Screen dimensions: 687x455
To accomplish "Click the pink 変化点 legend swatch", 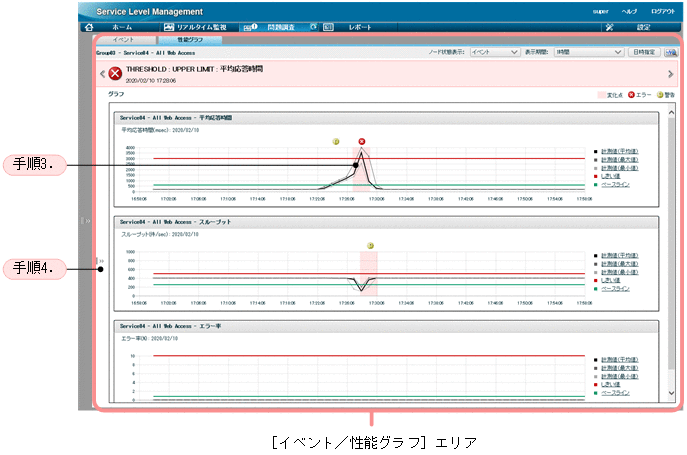I will coord(601,95).
